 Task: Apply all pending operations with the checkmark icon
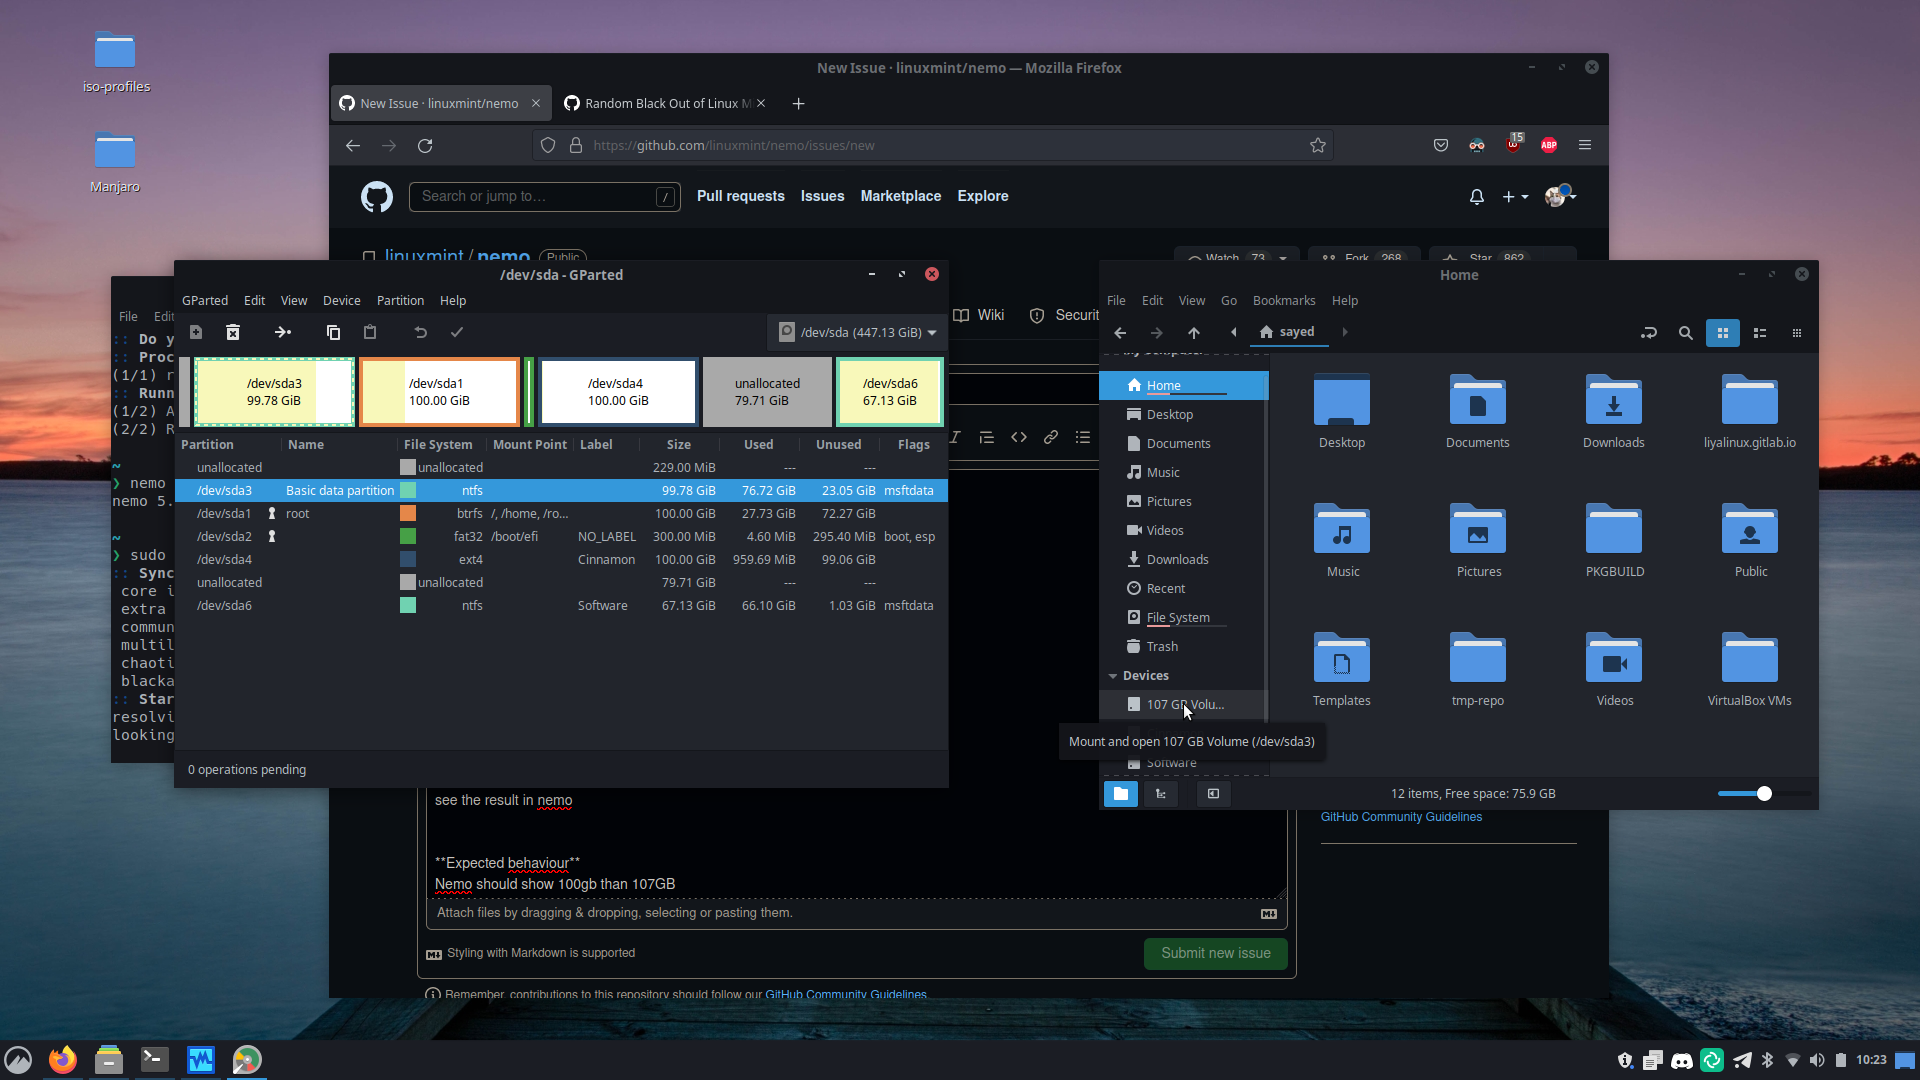(456, 332)
